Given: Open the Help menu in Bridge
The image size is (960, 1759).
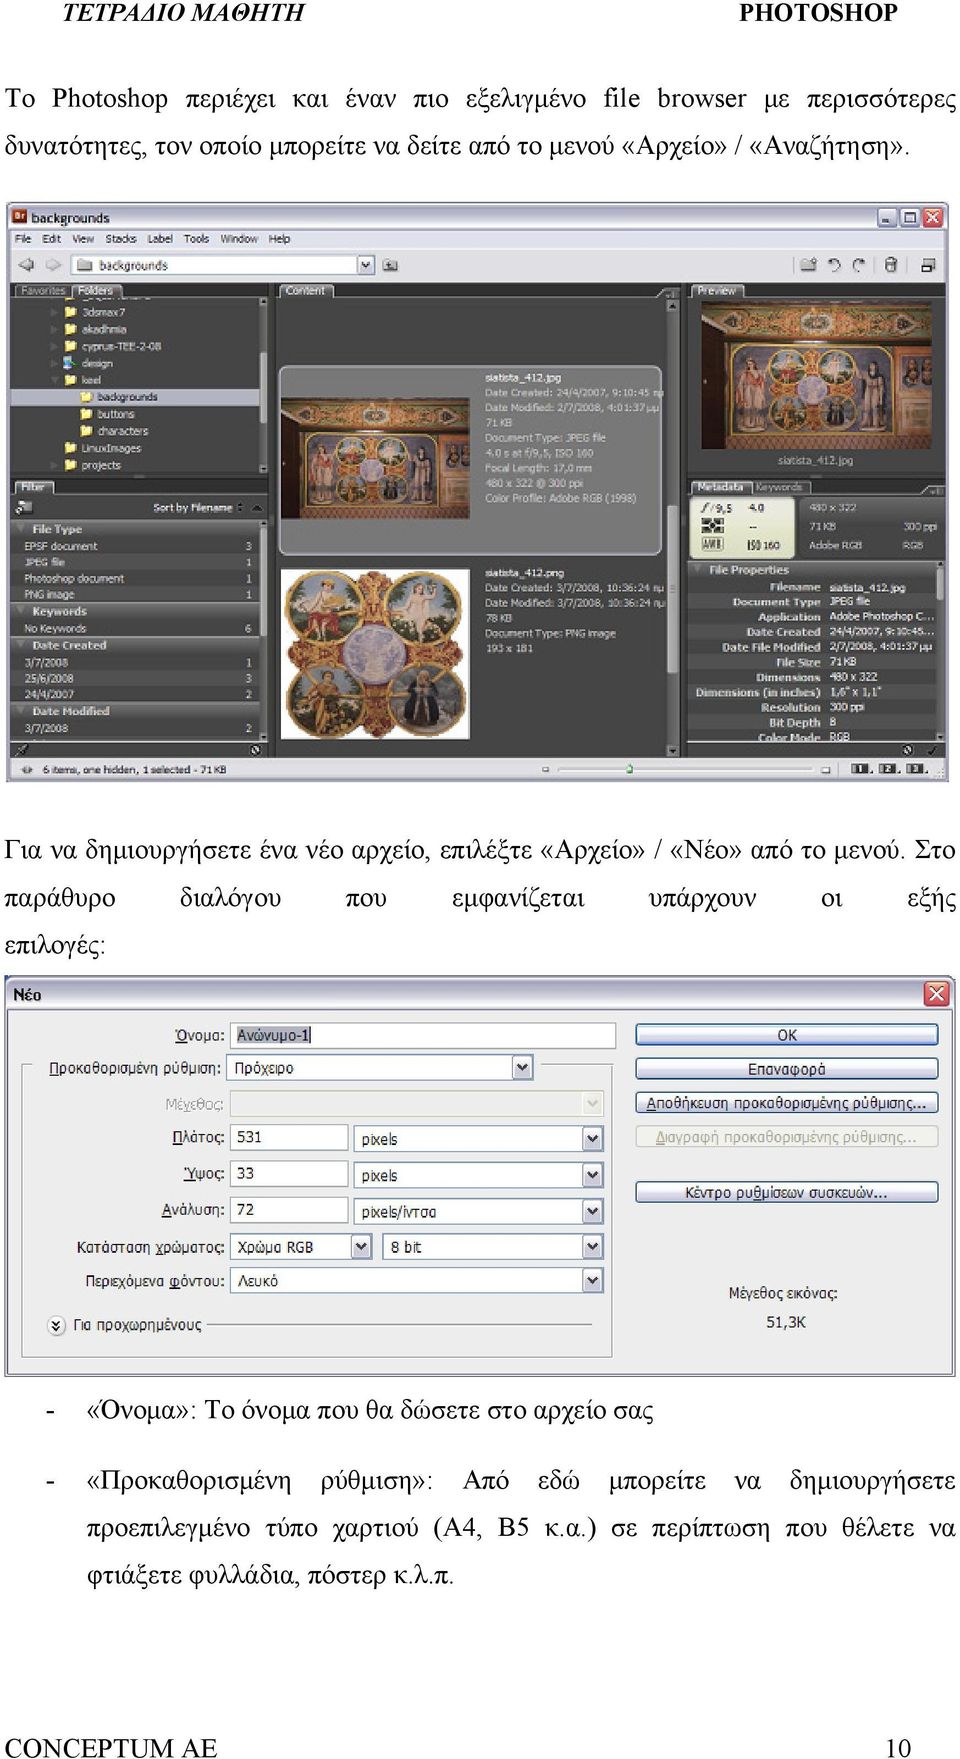Looking at the screenshot, I should tap(279, 239).
